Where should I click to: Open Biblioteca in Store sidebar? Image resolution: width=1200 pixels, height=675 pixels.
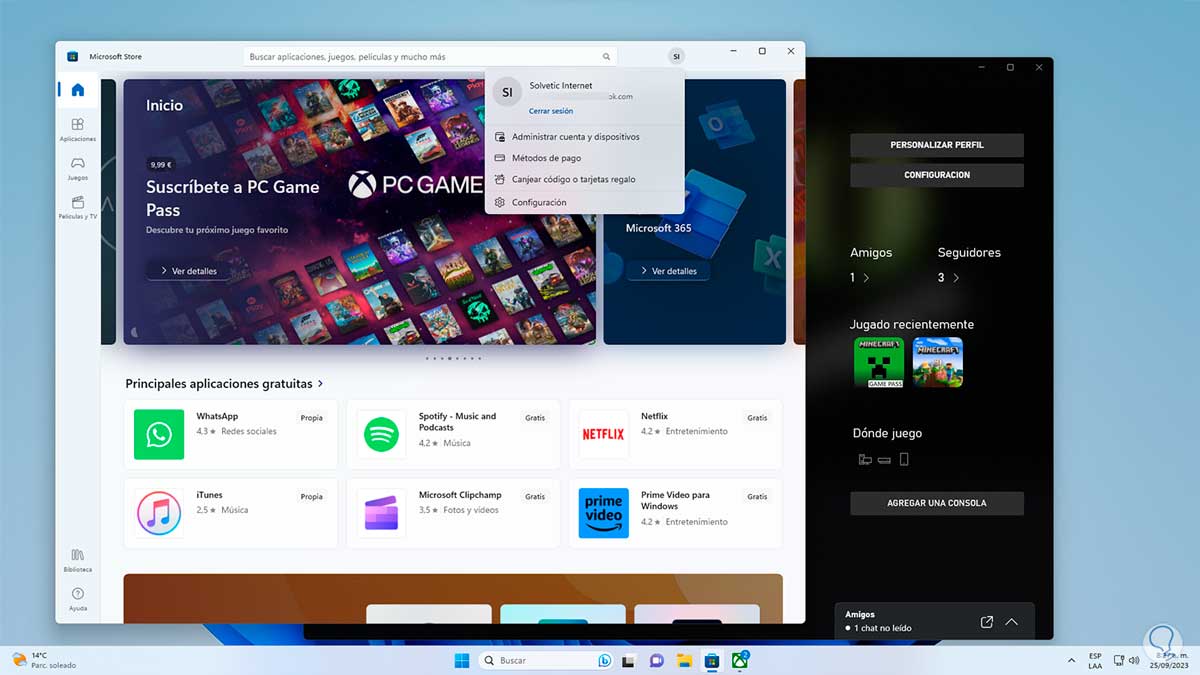point(78,560)
